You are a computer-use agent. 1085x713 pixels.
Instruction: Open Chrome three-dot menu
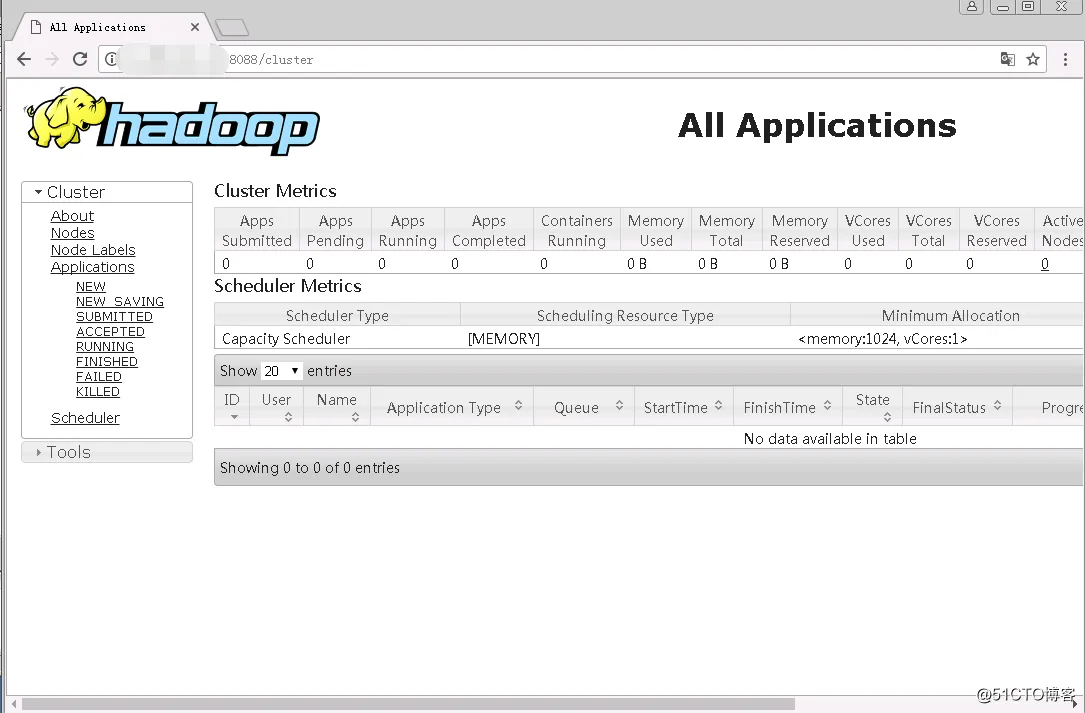1065,60
